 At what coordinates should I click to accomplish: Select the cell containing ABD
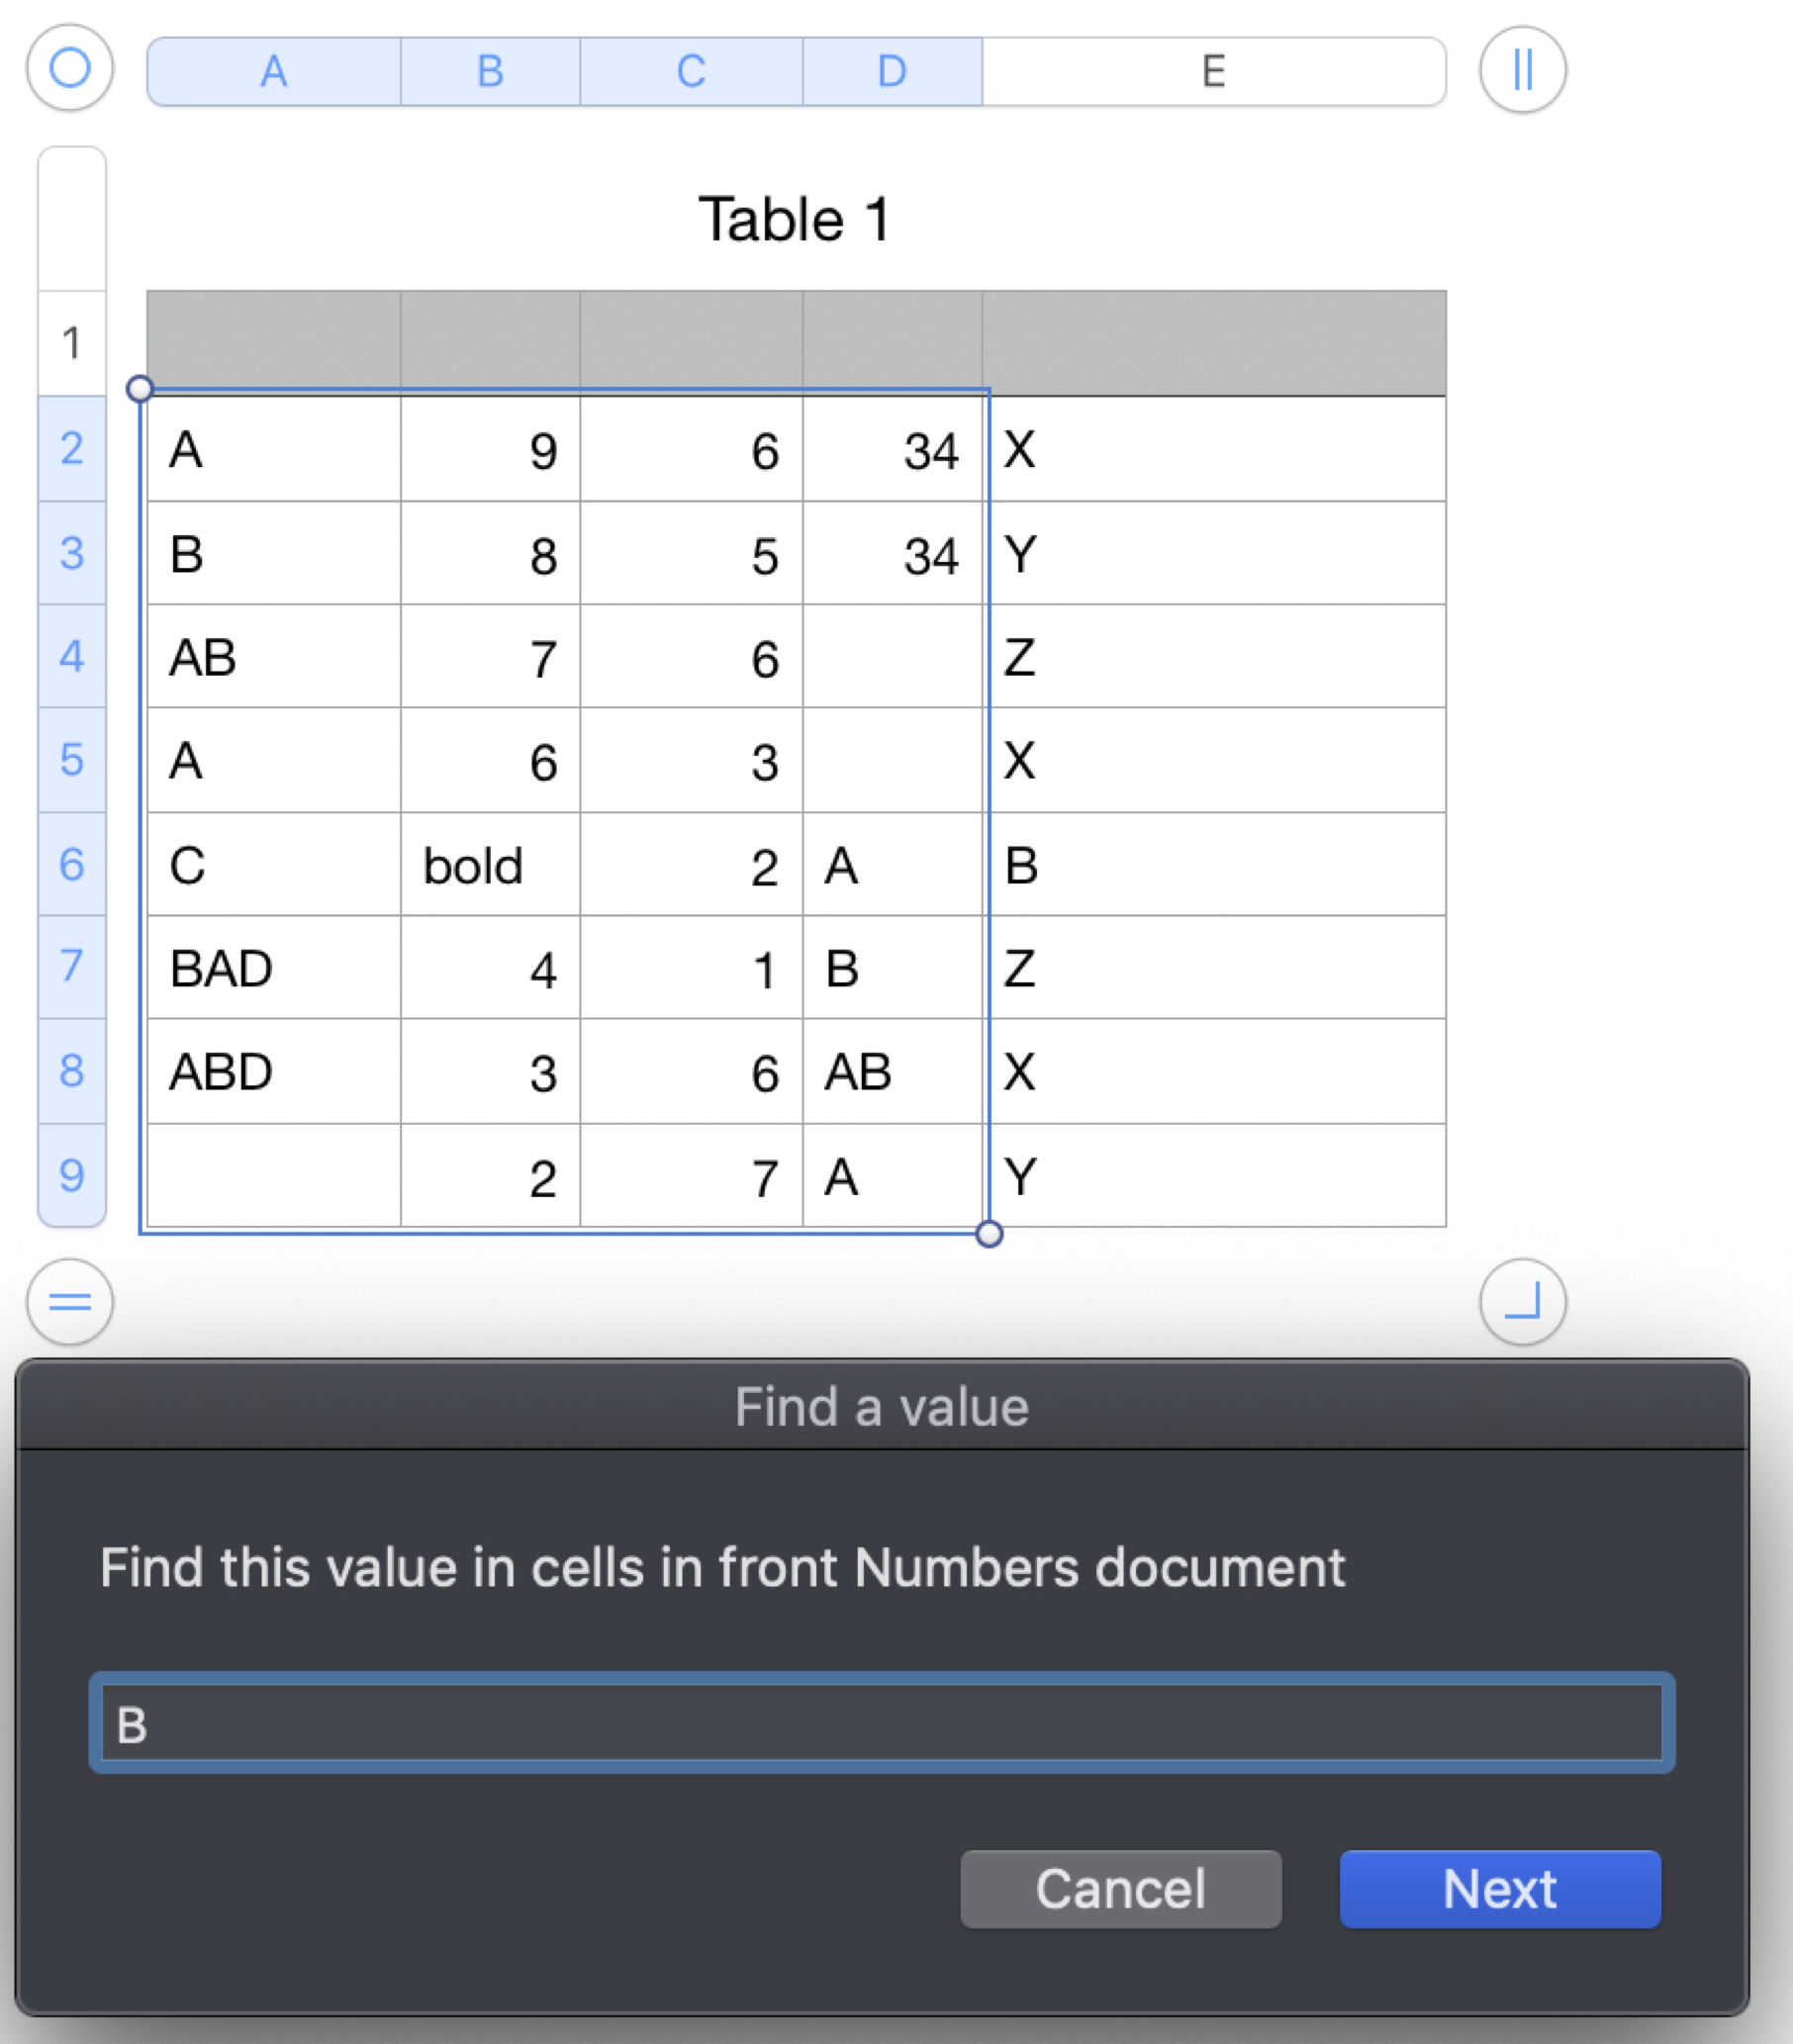pos(274,1072)
